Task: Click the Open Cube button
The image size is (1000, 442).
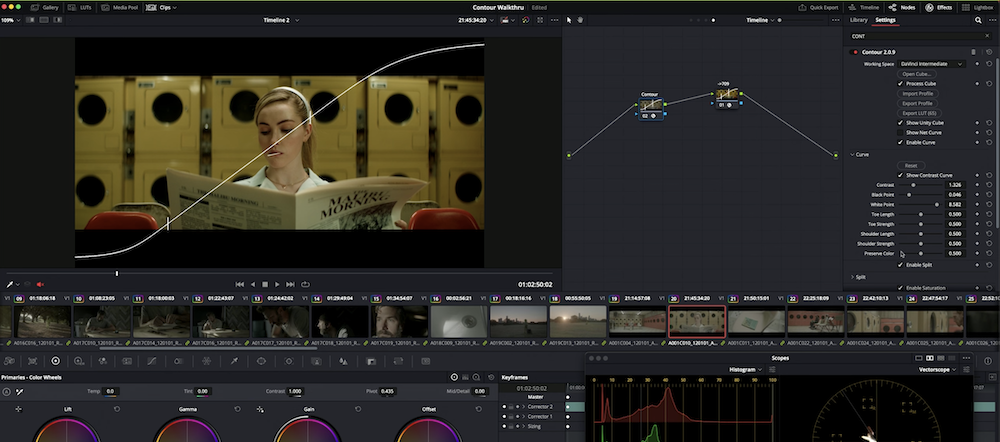Action: click(x=917, y=74)
